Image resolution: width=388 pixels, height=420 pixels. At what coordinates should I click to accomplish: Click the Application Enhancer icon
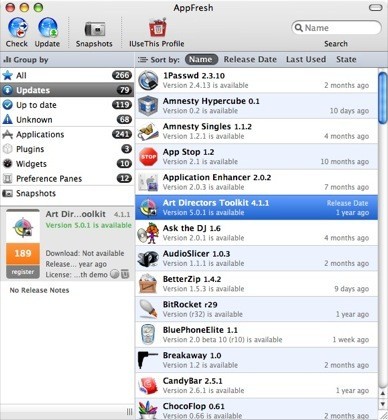148,182
